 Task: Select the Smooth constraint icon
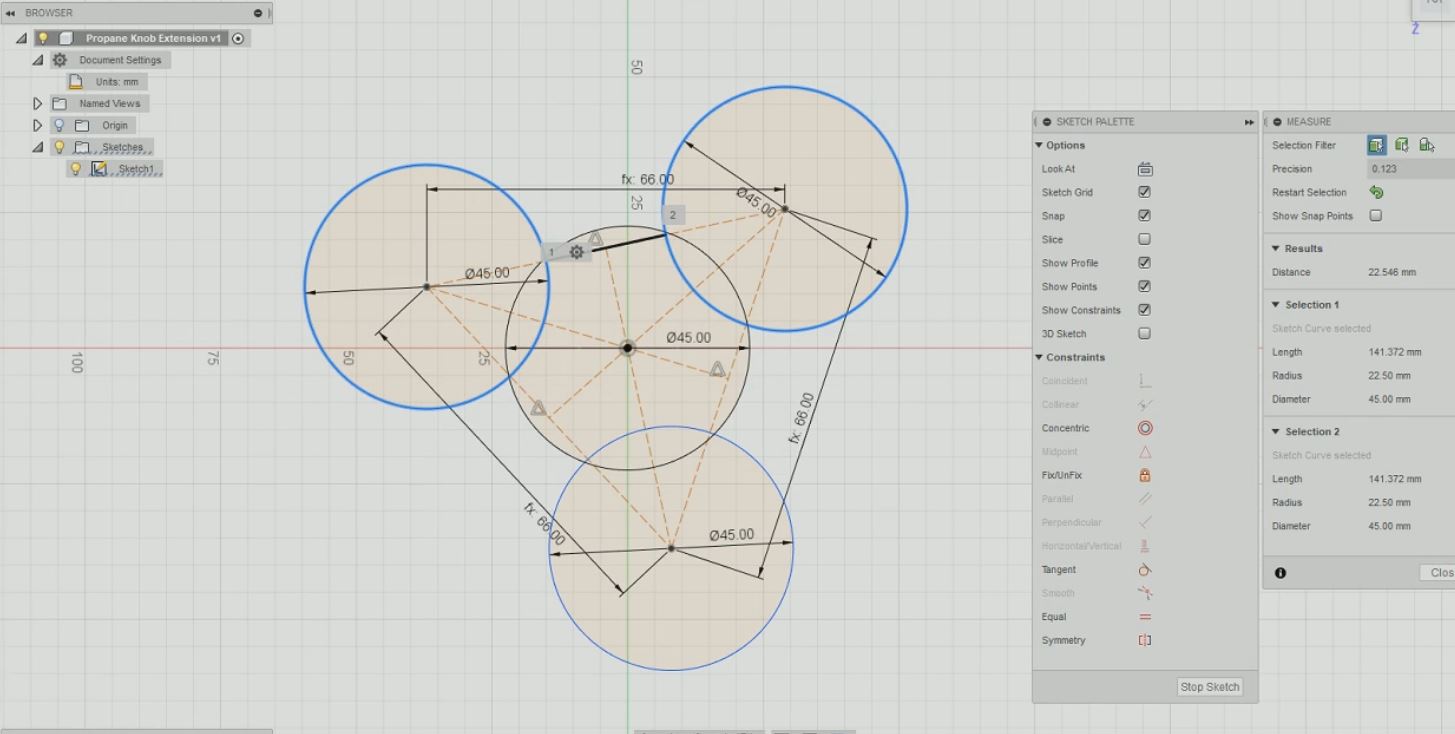point(1145,594)
